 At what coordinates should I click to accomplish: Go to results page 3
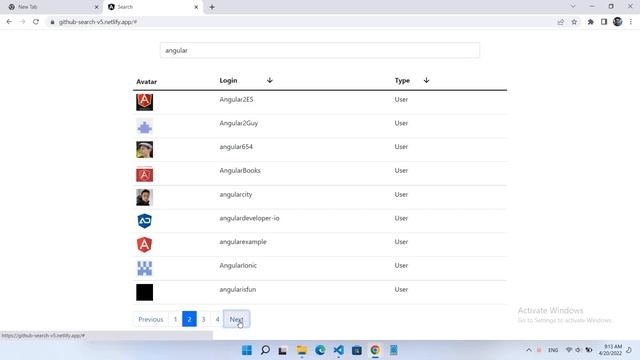tap(203, 319)
